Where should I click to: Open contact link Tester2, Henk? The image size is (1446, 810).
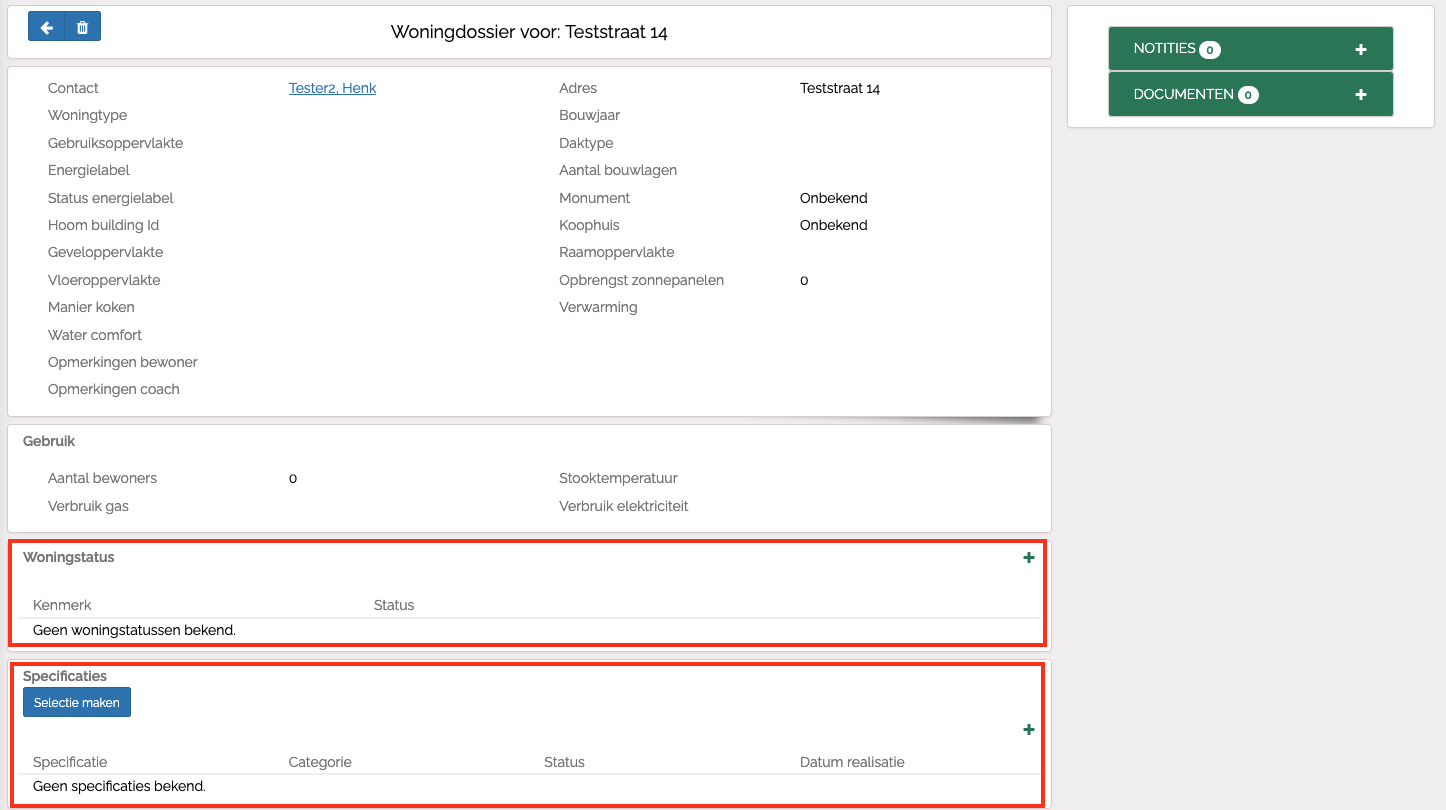pyautogui.click(x=332, y=88)
